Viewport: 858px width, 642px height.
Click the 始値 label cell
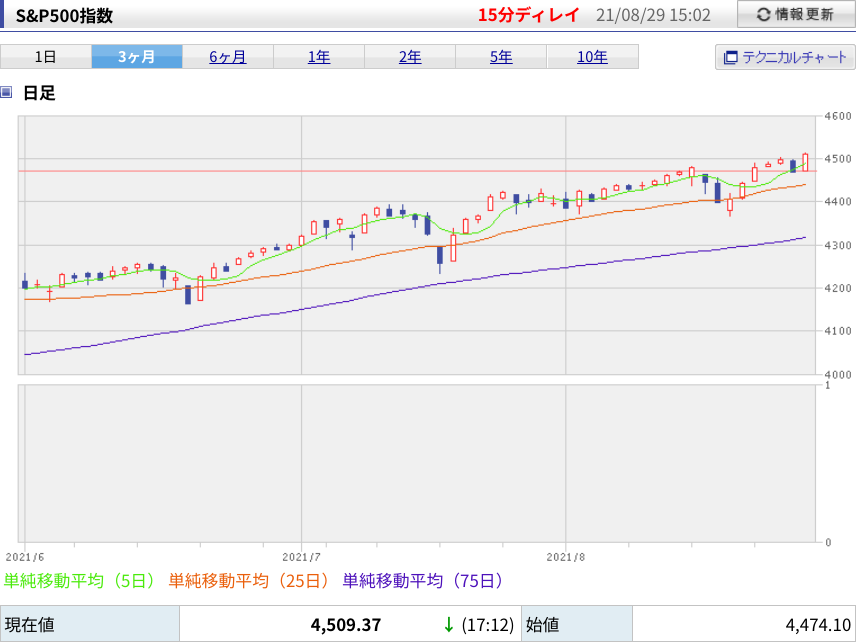pyautogui.click(x=577, y=624)
